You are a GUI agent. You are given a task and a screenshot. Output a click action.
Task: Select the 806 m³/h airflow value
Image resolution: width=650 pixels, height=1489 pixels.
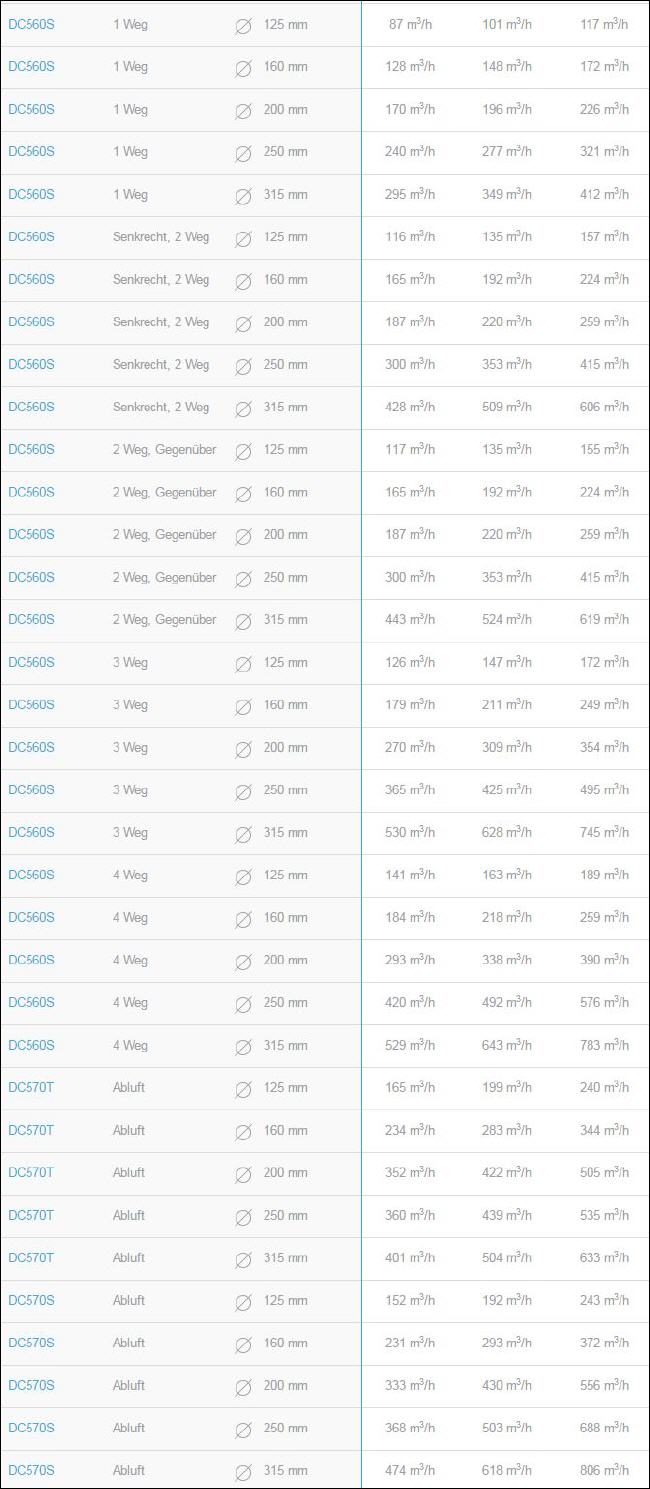[604, 1470]
